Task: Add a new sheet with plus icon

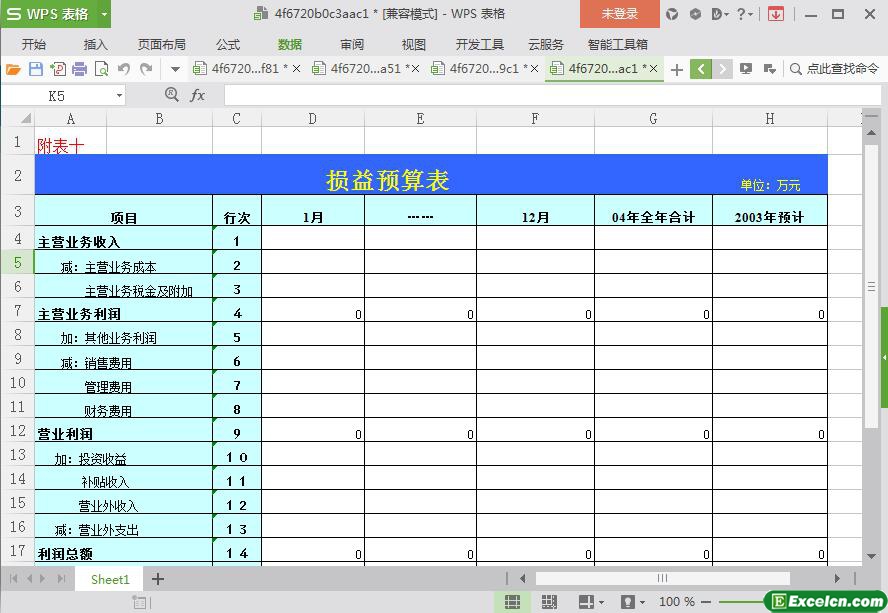Action: point(157,578)
